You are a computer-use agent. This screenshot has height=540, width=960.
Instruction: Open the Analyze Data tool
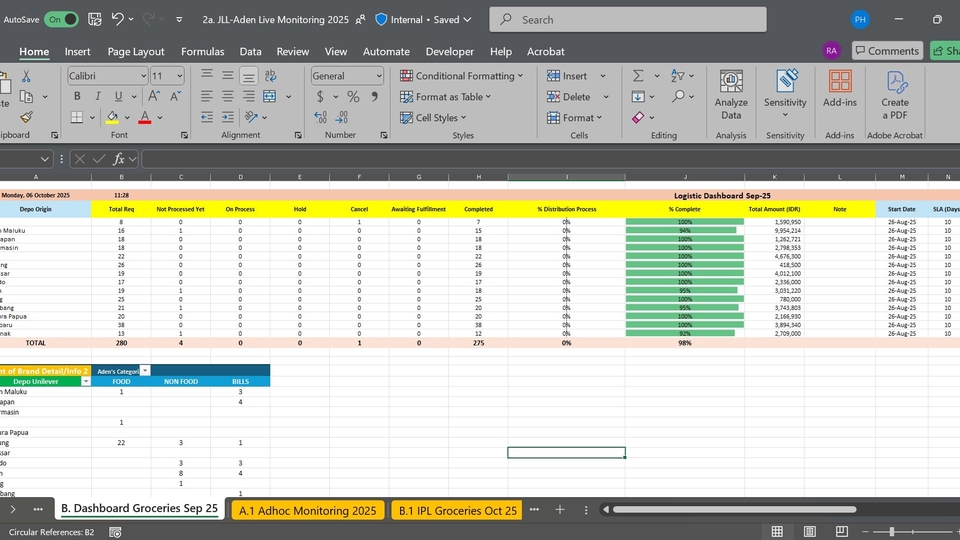pyautogui.click(x=731, y=95)
